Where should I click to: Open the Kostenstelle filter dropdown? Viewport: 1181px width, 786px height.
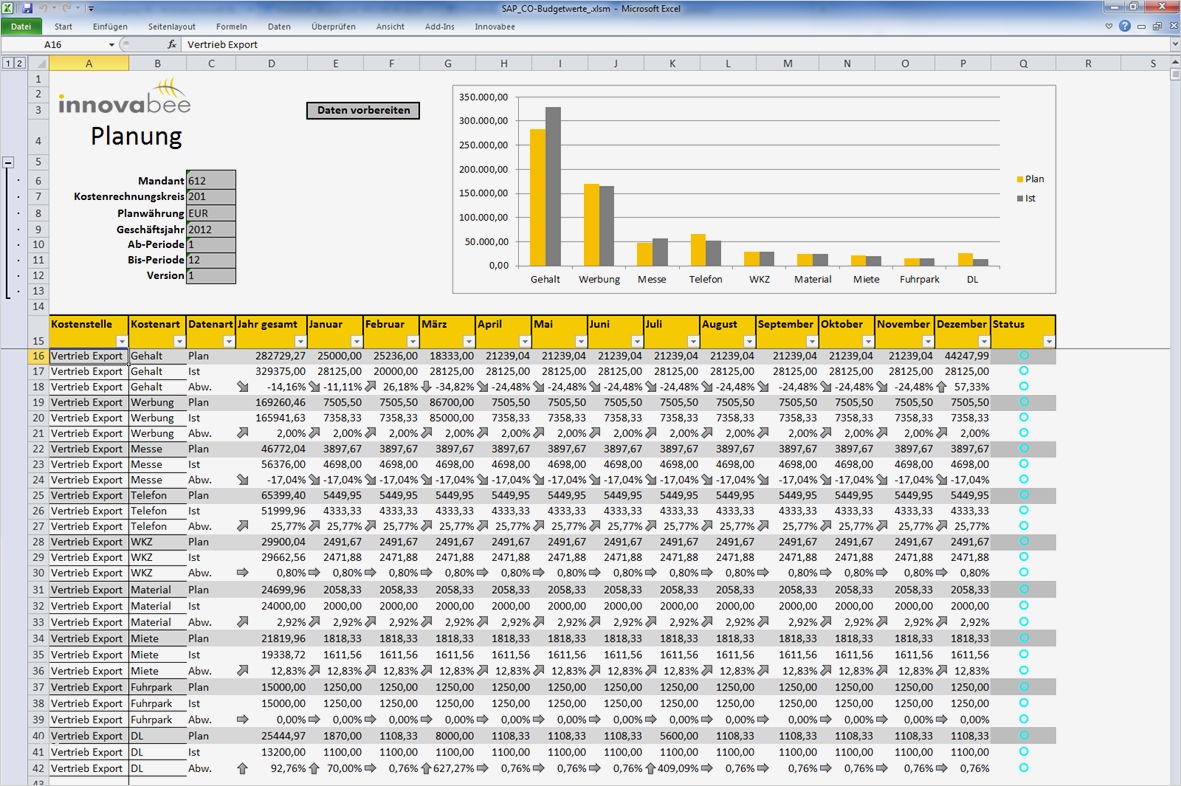tap(121, 342)
